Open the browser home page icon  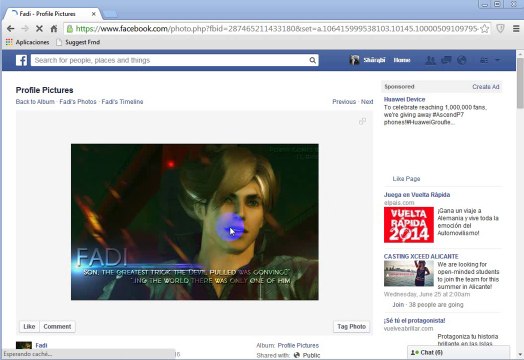pos(53,29)
